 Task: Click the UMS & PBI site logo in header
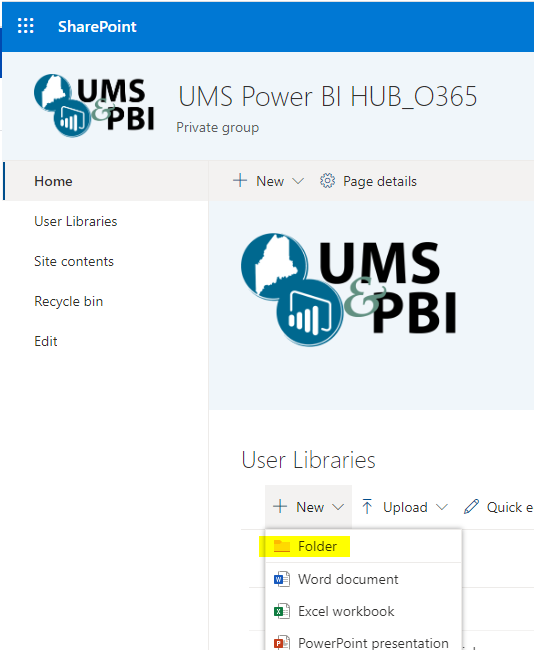point(95,106)
